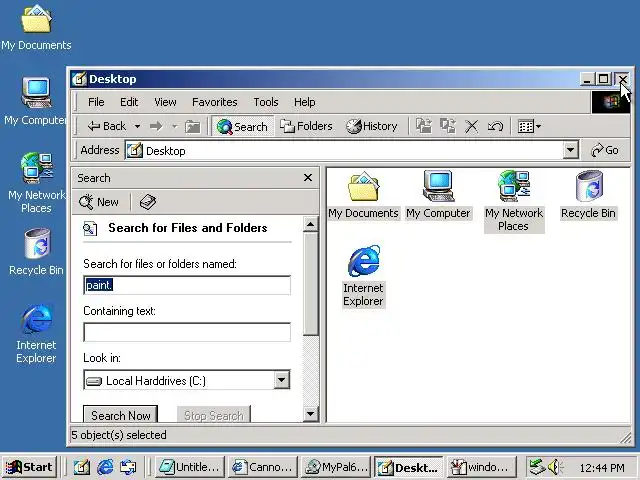
Task: Select Internet Explorer in Explorer window
Action: (363, 276)
